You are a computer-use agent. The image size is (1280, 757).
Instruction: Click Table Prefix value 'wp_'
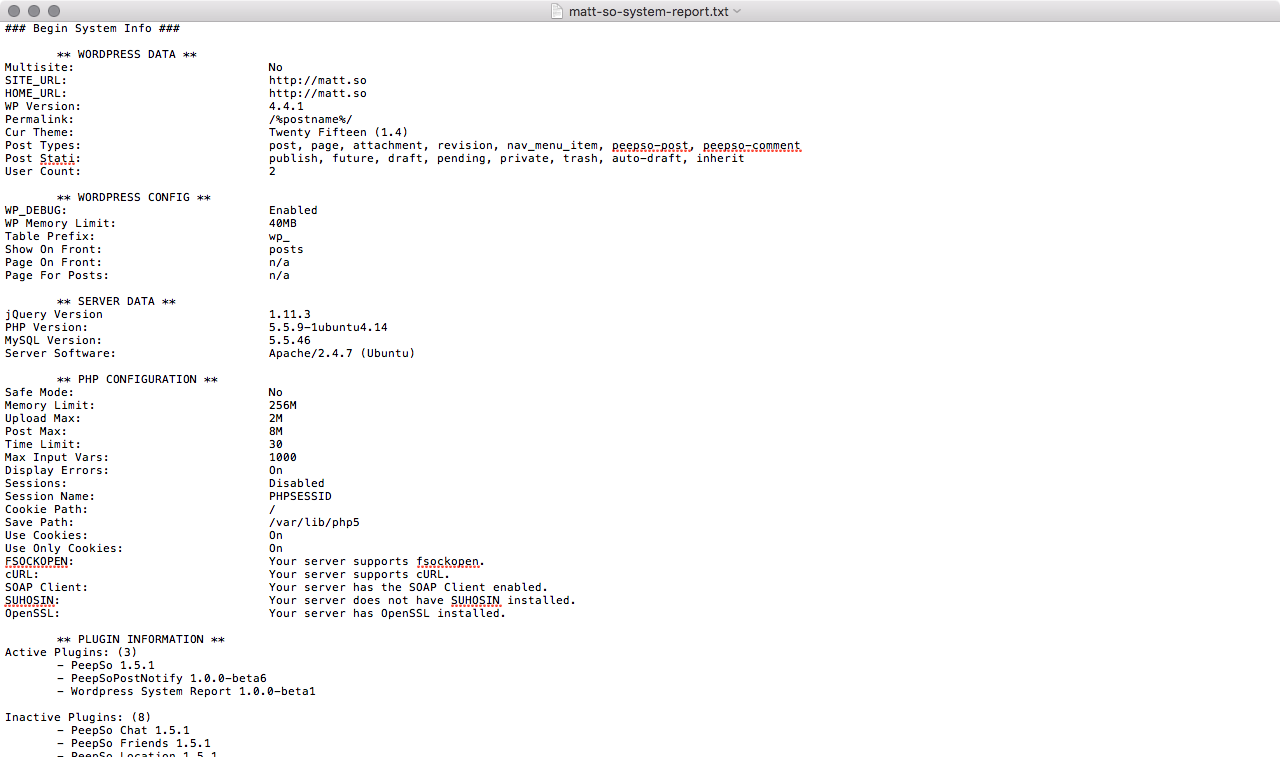click(x=279, y=236)
